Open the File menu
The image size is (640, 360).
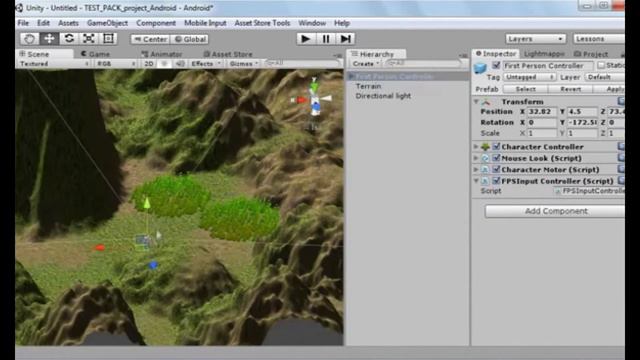click(23, 23)
